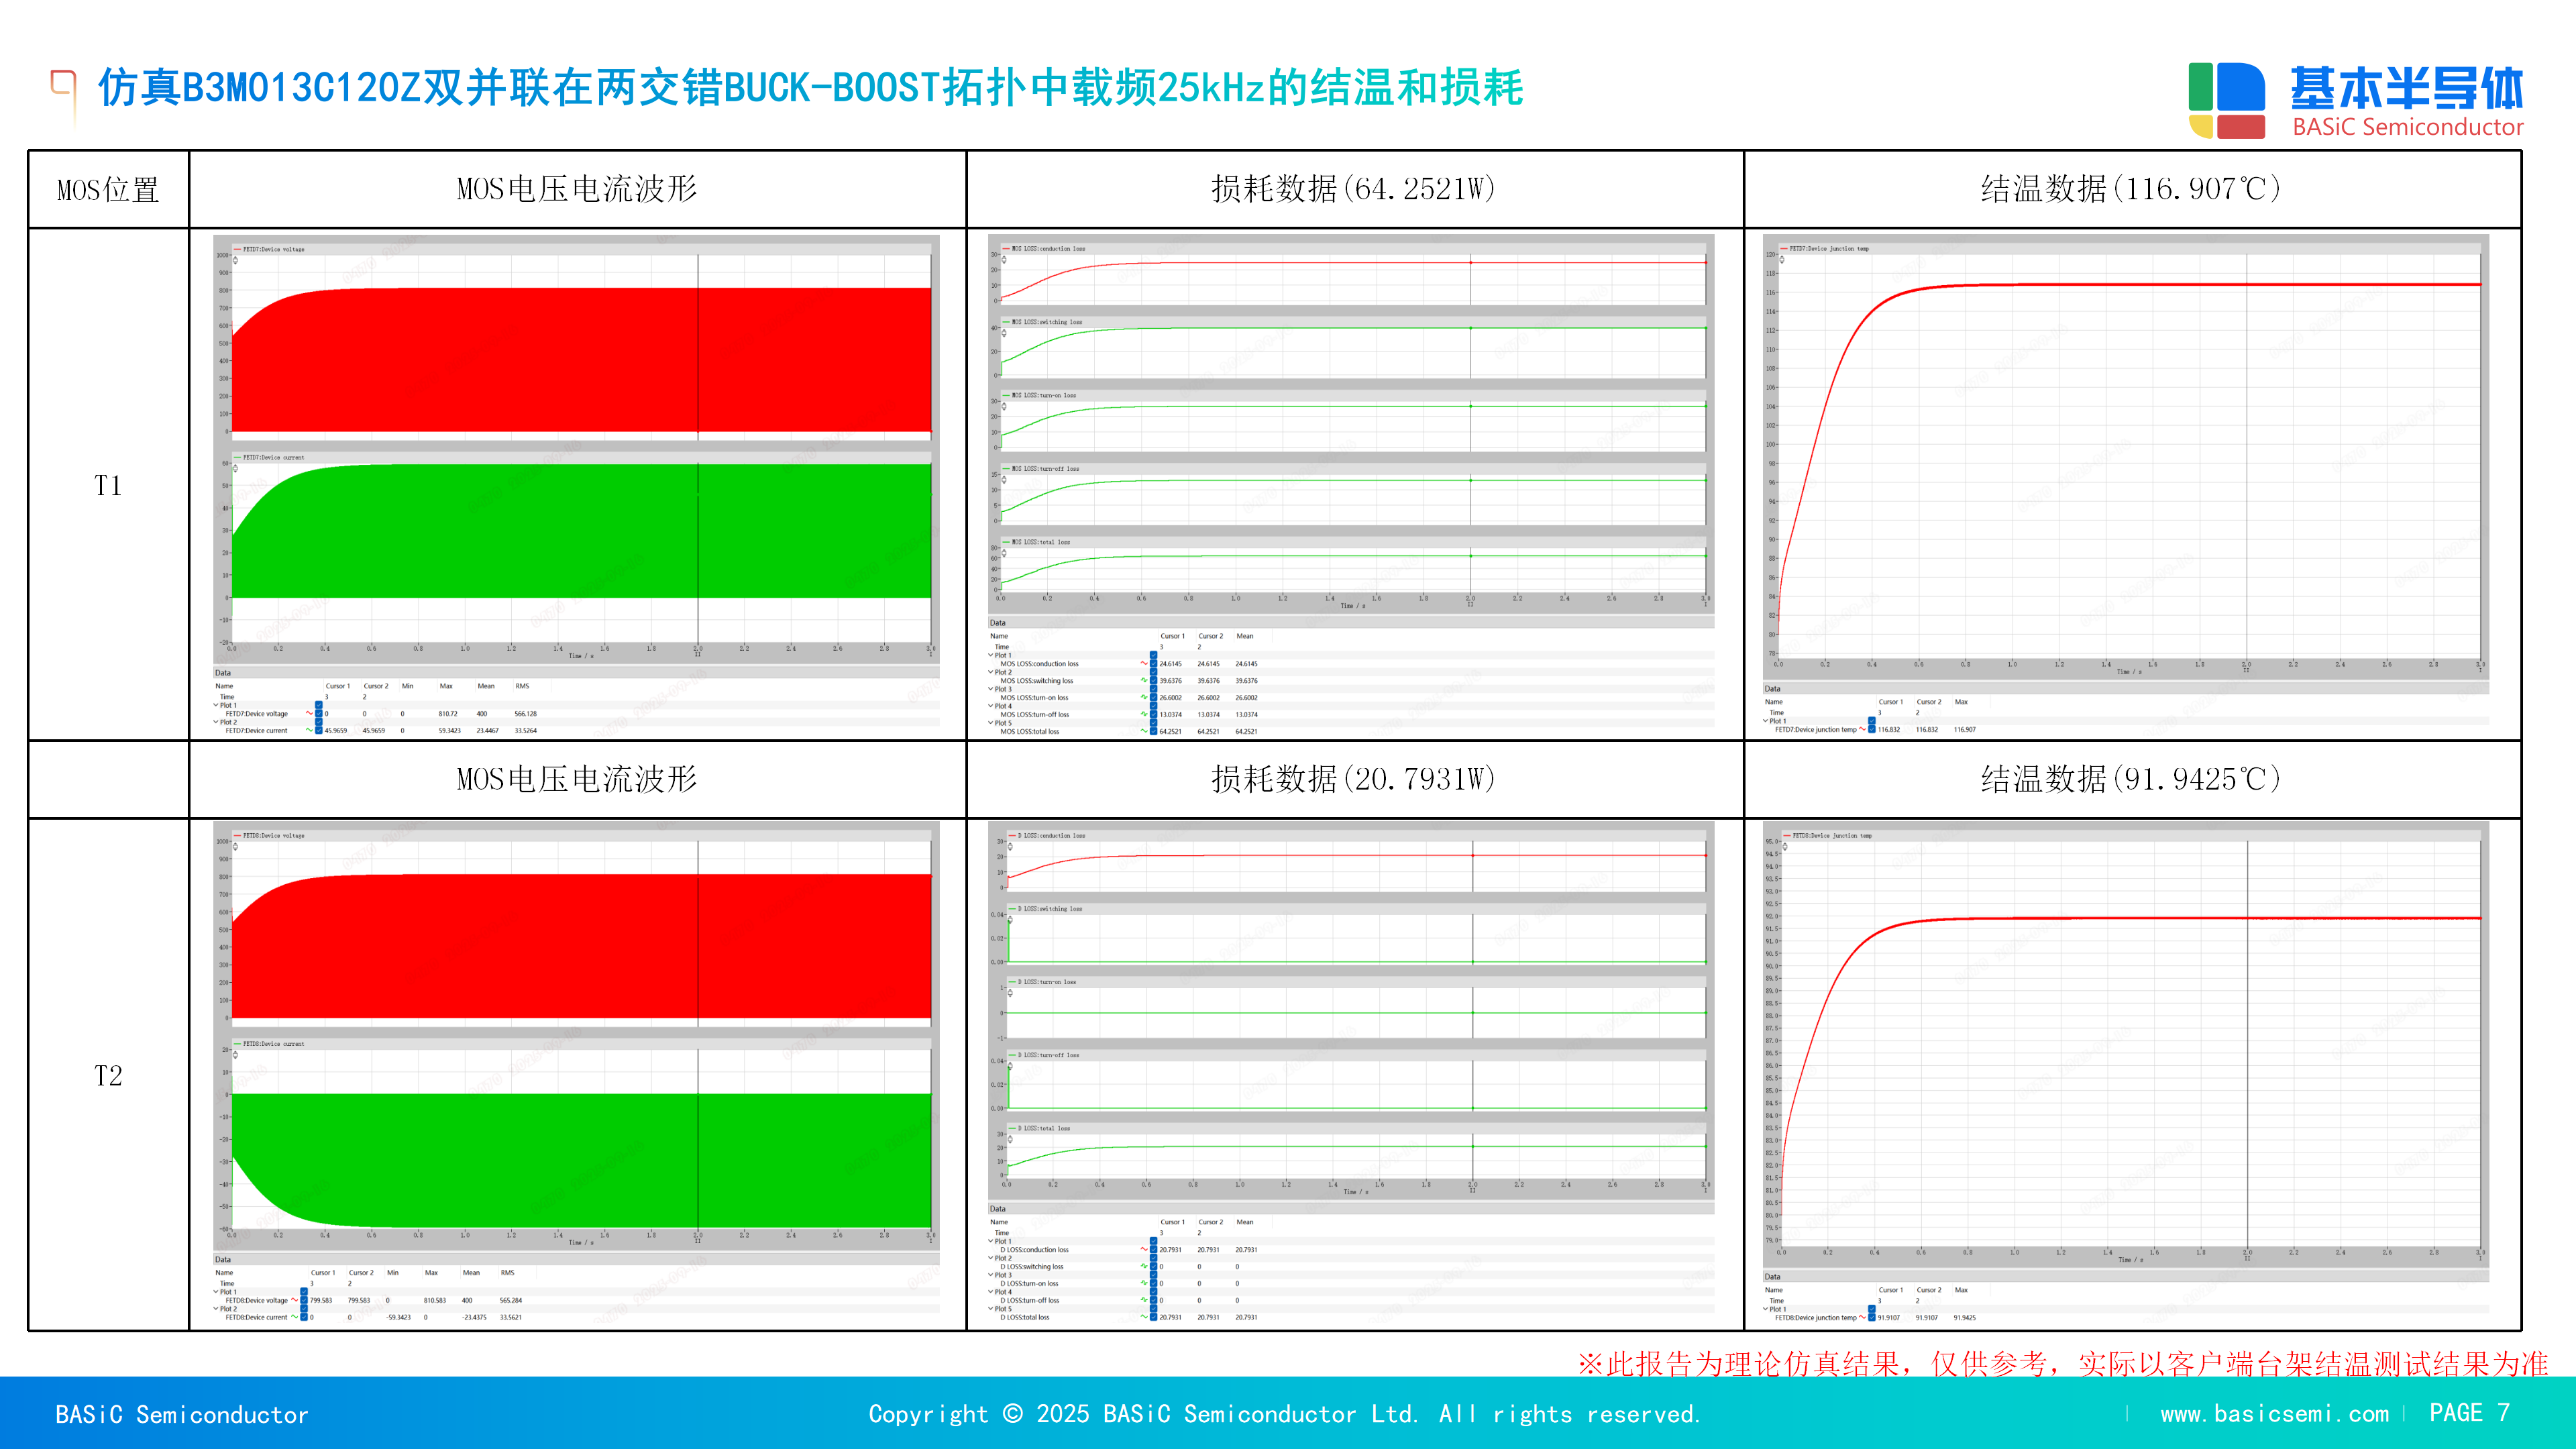This screenshot has height=1449, width=2576.
Task: Uncheck FETD7:Device current trace checkbox
Action: (x=319, y=730)
